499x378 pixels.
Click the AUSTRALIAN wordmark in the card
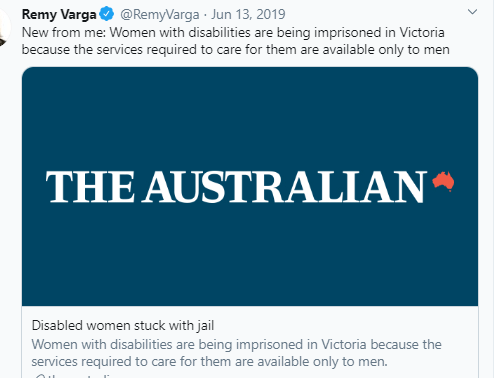pos(285,187)
